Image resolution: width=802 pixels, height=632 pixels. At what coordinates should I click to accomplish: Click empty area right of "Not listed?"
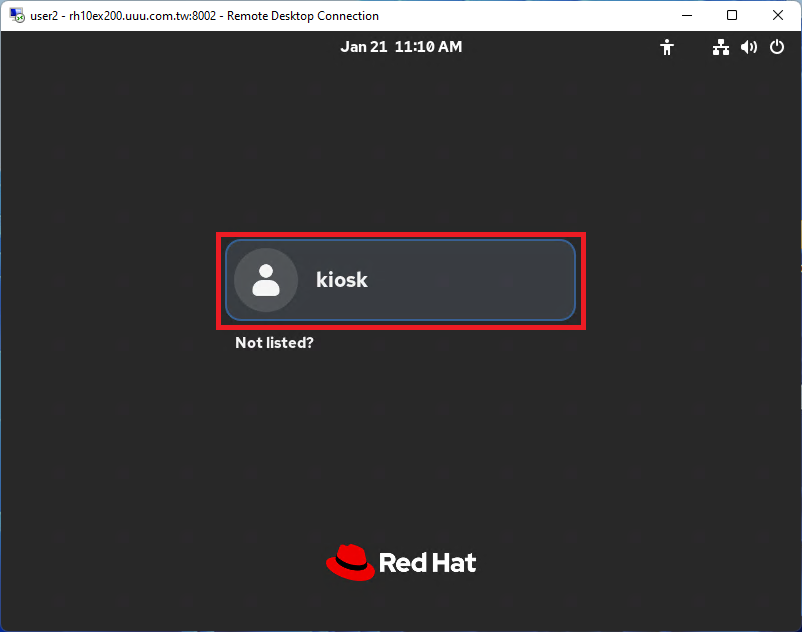pyautogui.click(x=450, y=343)
